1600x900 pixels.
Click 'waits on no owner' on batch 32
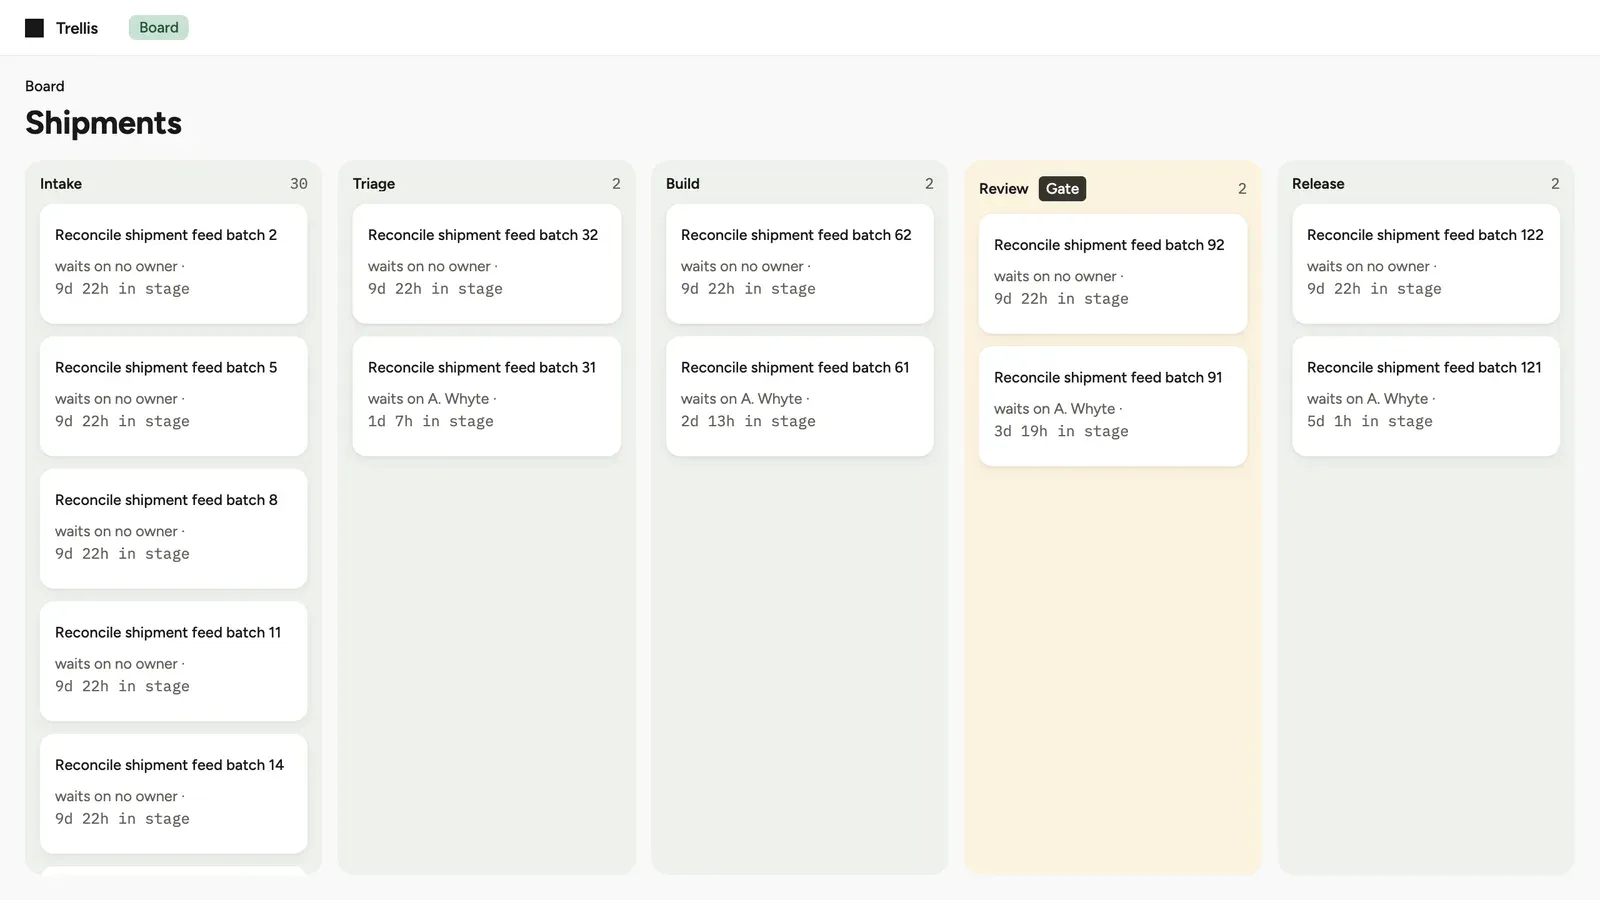tap(429, 266)
